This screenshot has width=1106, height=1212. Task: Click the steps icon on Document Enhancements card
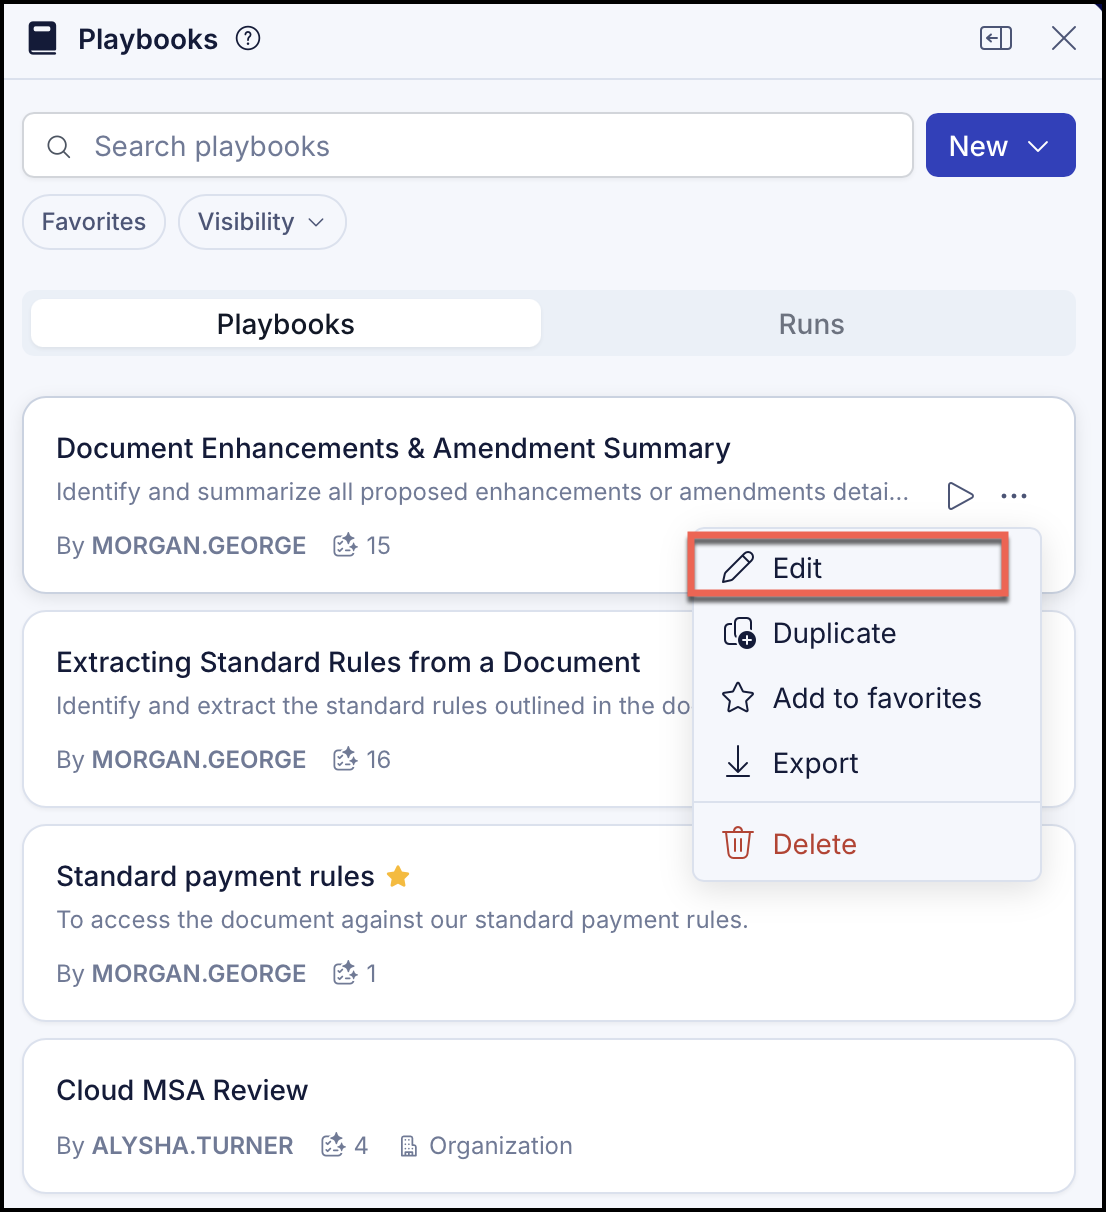pyautogui.click(x=345, y=545)
